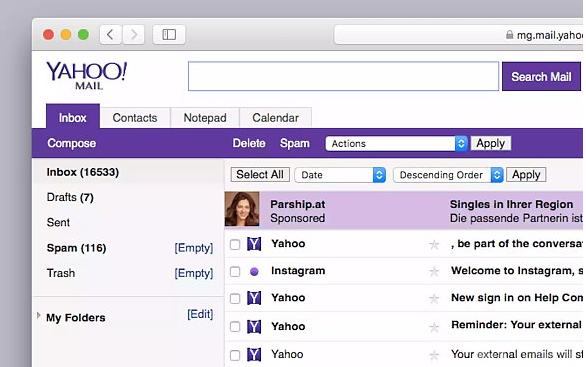The height and width of the screenshot is (367, 586).
Task: Open Drafts (7) folder
Action: pos(70,197)
